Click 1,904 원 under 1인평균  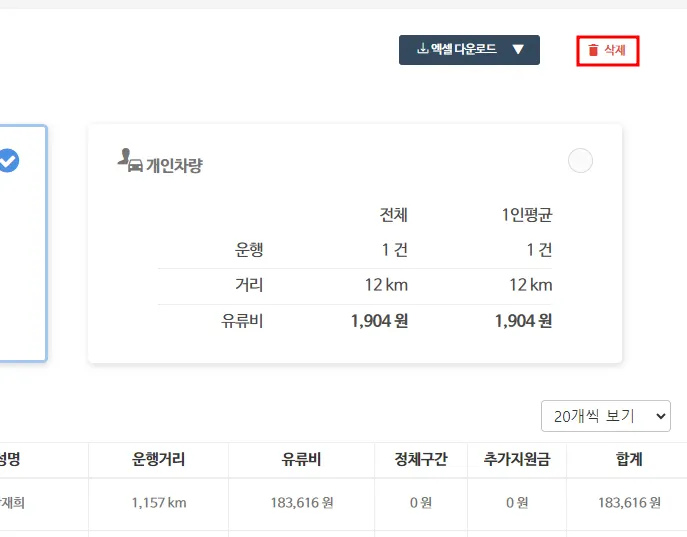(524, 321)
